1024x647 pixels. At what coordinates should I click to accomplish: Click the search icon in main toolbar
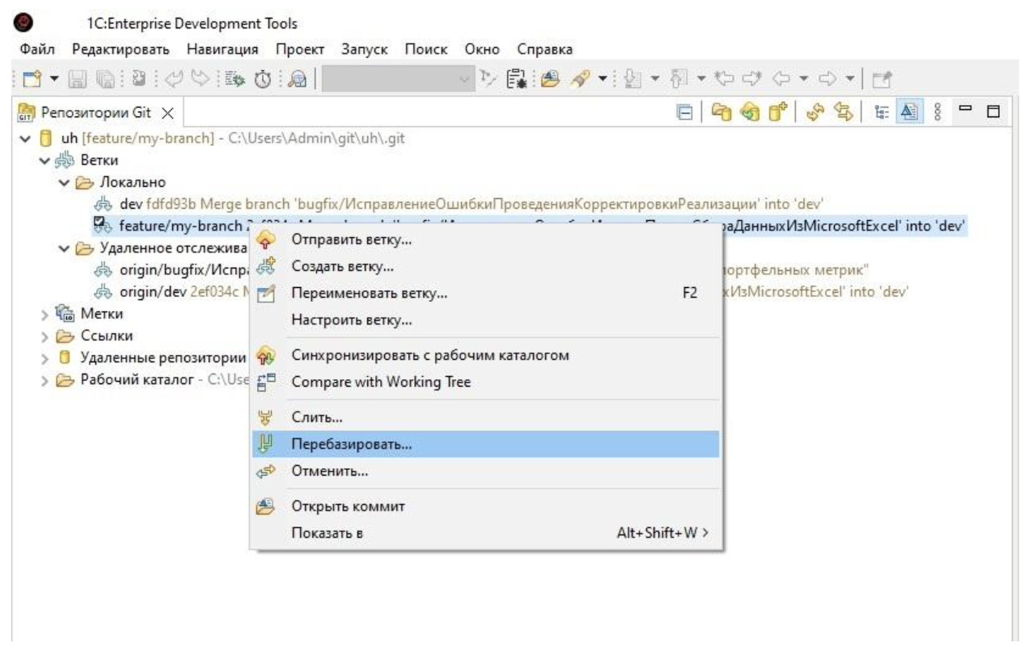click(297, 80)
